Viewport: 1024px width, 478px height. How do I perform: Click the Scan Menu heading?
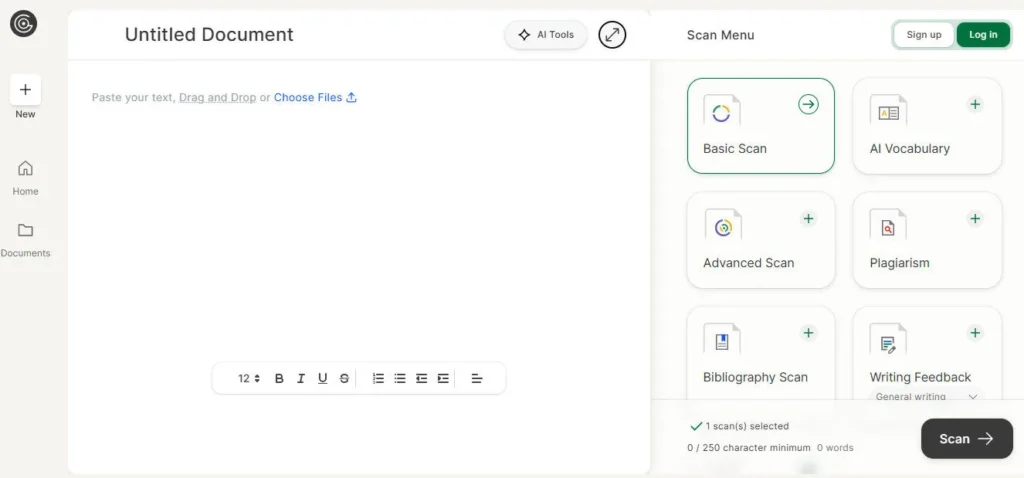click(720, 35)
